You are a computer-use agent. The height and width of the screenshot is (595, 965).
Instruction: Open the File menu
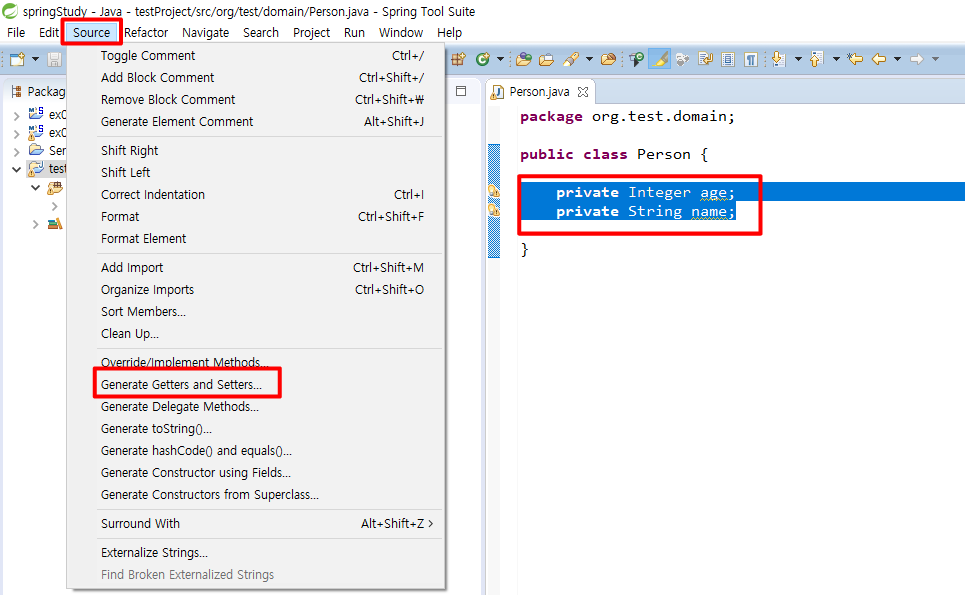coord(16,33)
